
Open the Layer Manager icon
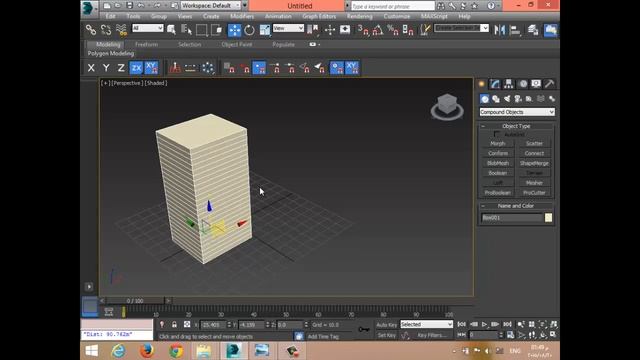533,30
